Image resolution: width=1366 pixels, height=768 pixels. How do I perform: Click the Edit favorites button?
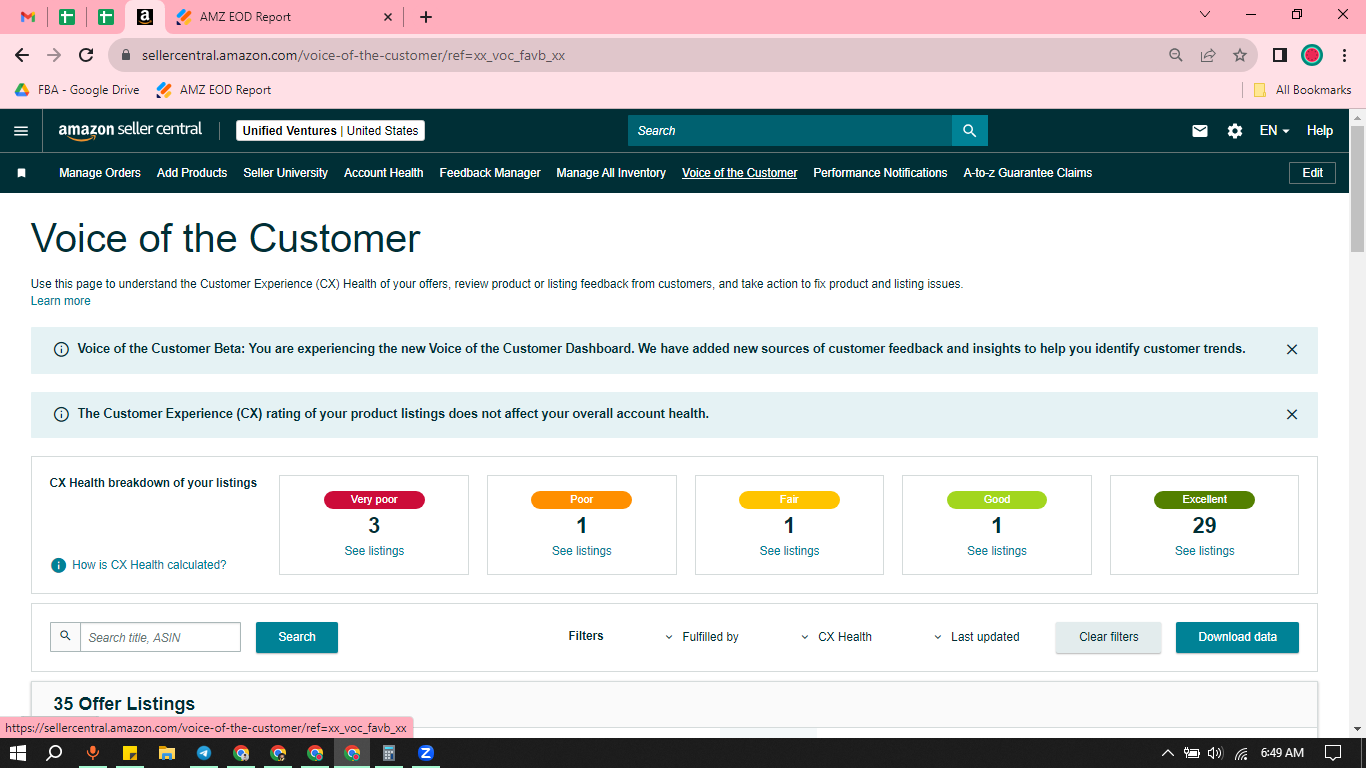tap(1313, 173)
